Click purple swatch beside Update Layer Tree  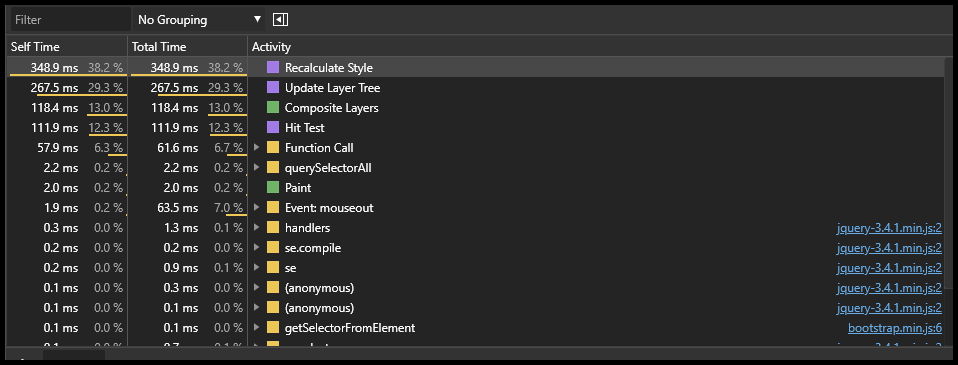pyautogui.click(x=273, y=88)
